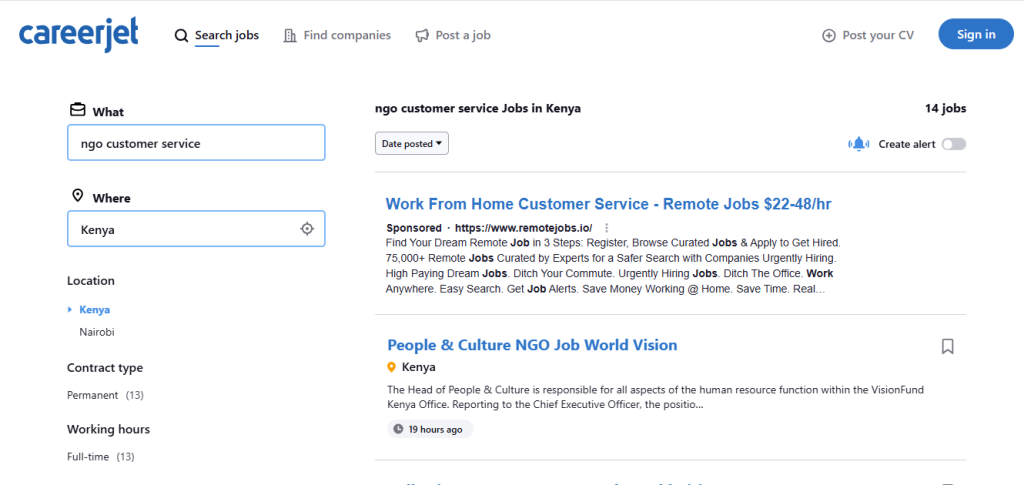Click the orange pin icon next to Kenya

tap(392, 367)
